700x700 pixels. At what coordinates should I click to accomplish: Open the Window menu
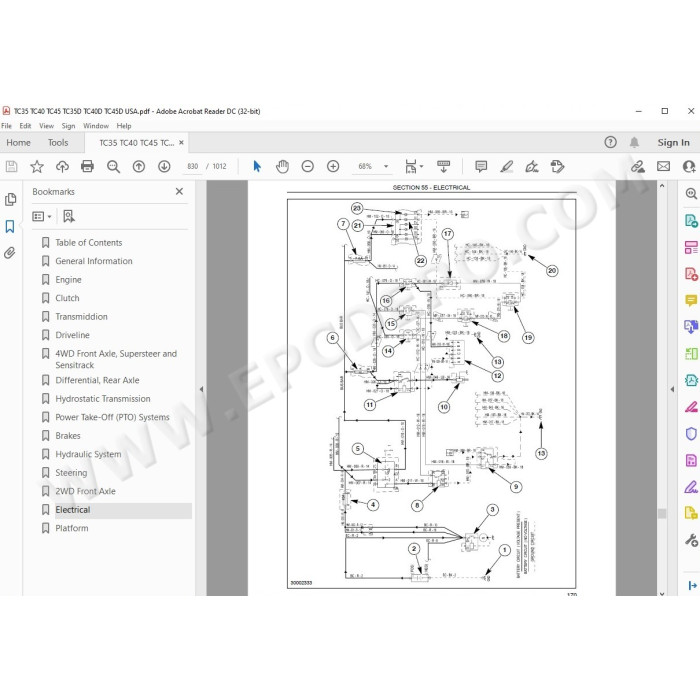click(96, 126)
